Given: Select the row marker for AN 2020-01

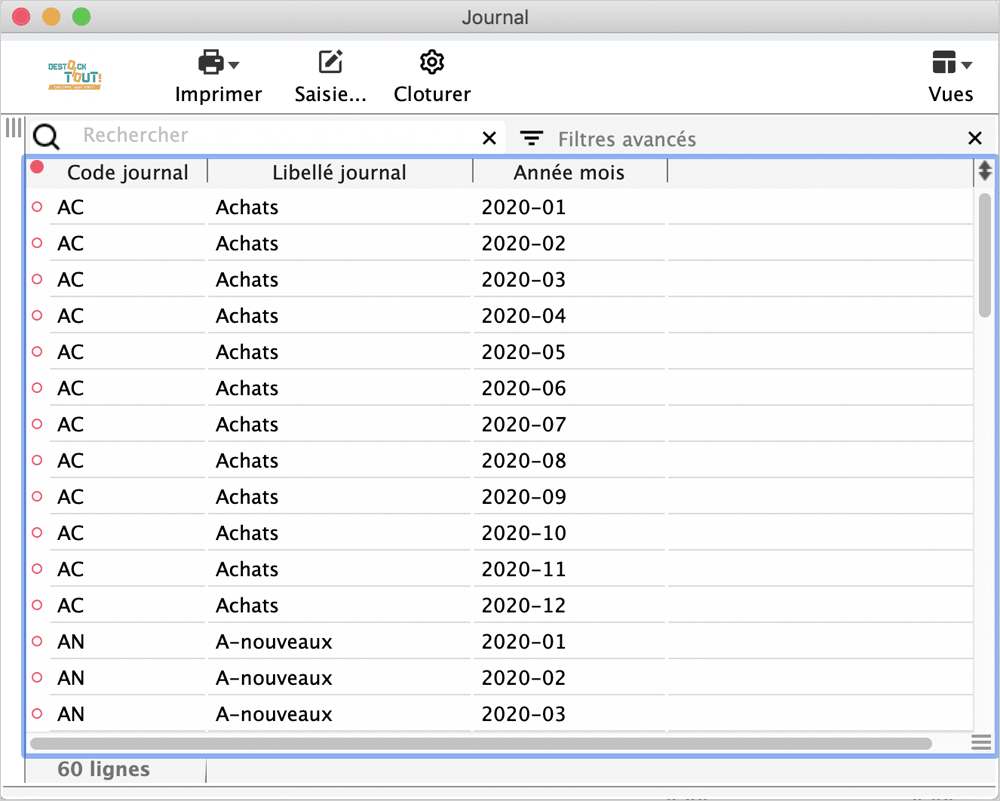Looking at the screenshot, I should [37, 641].
